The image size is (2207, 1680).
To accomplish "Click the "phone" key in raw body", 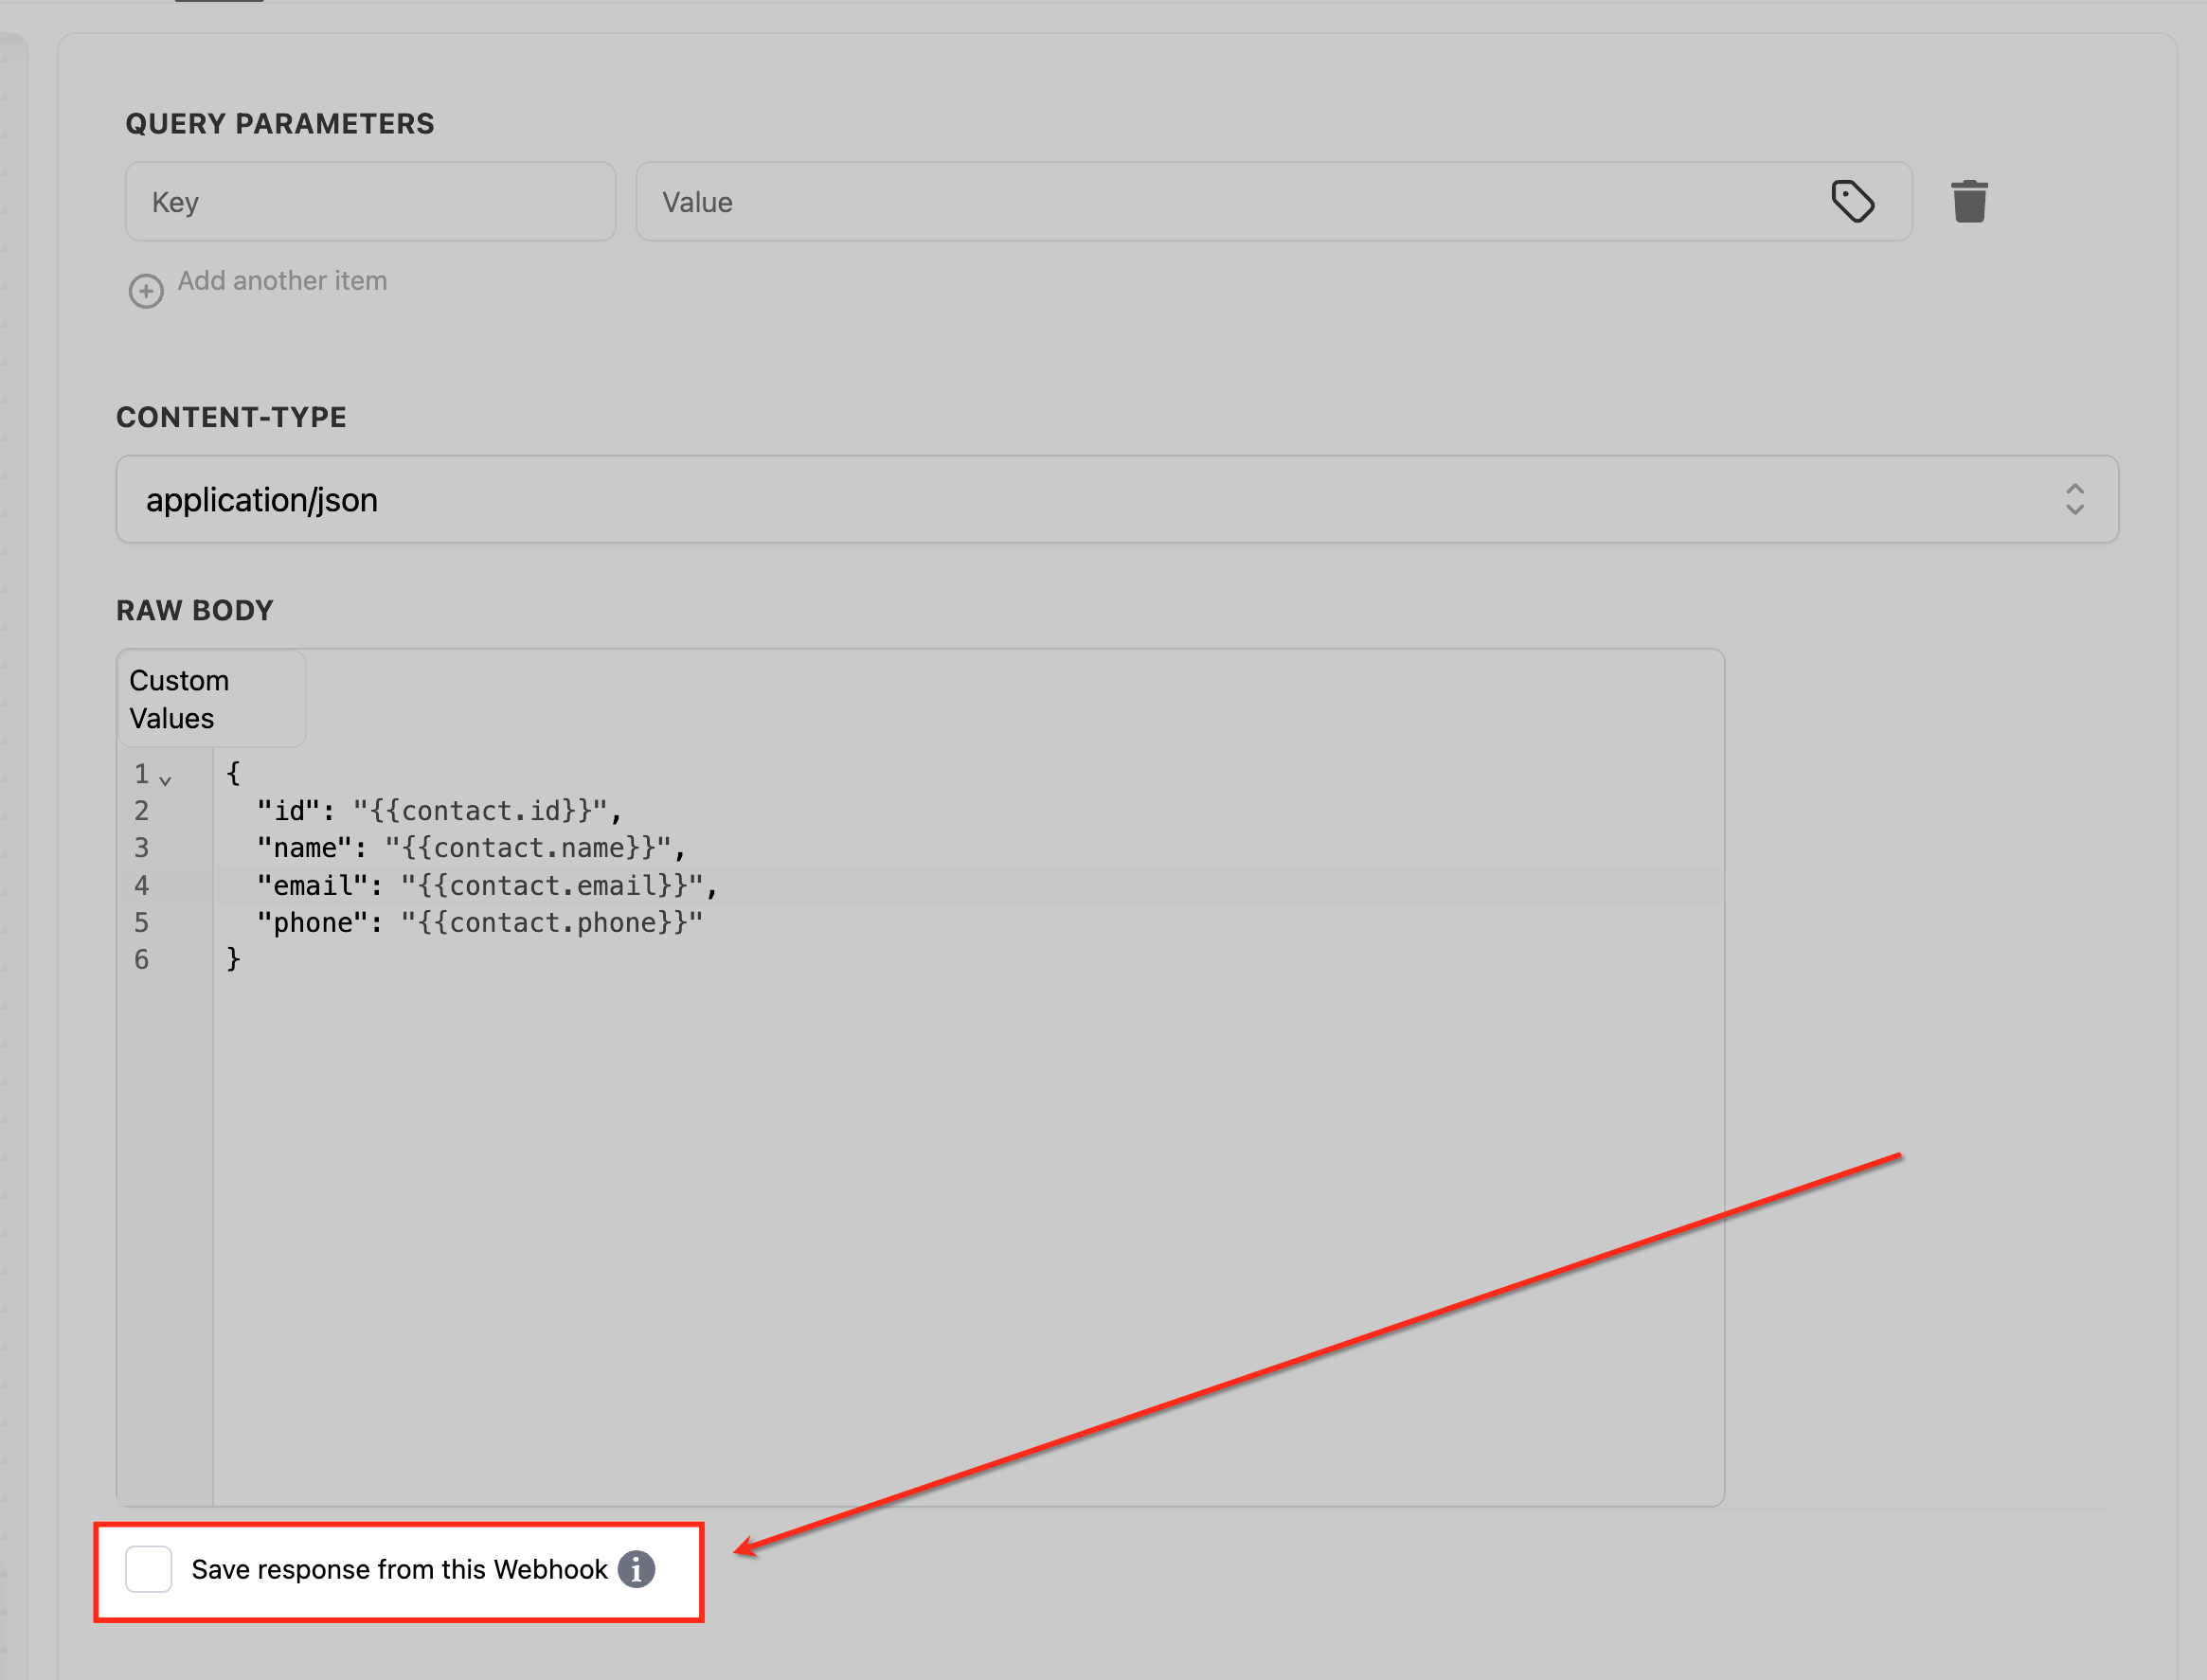I will tap(313, 923).
